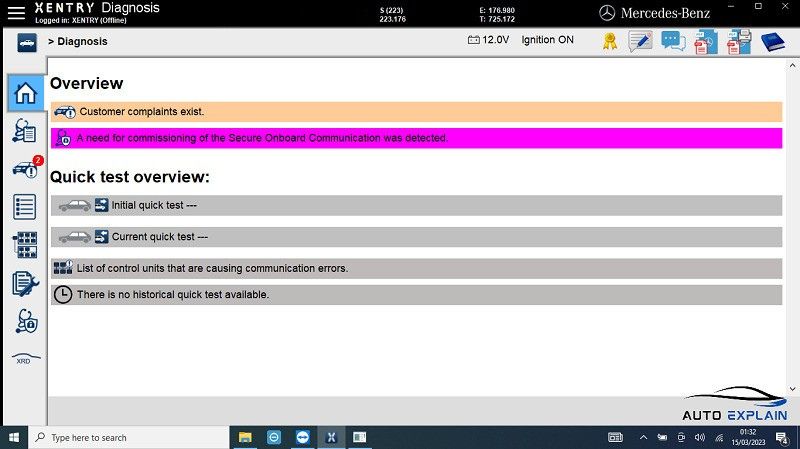Open the blue help book icon
Image resolution: width=800 pixels, height=449 pixels.
772,42
